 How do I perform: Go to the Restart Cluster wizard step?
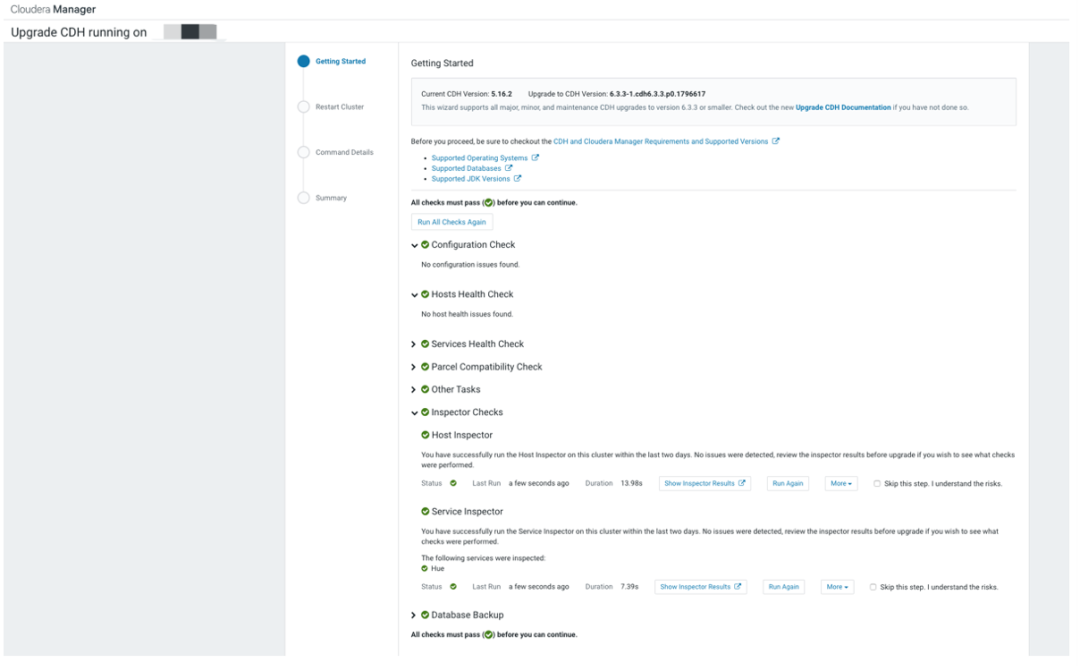(340, 107)
